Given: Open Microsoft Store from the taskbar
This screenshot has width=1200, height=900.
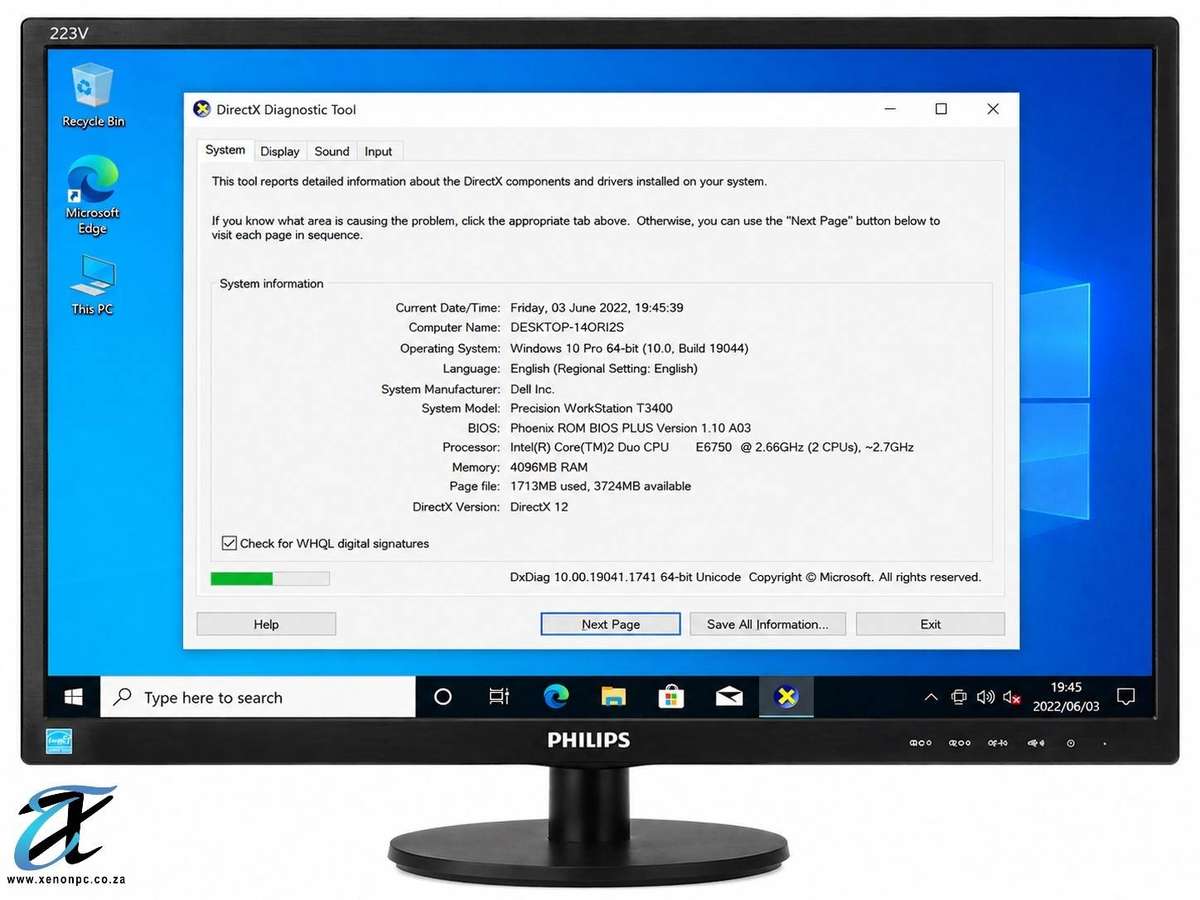Looking at the screenshot, I should (x=671, y=697).
